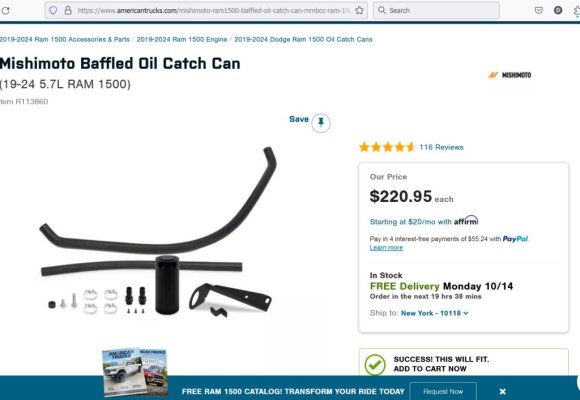Click the Mishimoto brand logo
The height and width of the screenshot is (400, 580).
pos(510,75)
